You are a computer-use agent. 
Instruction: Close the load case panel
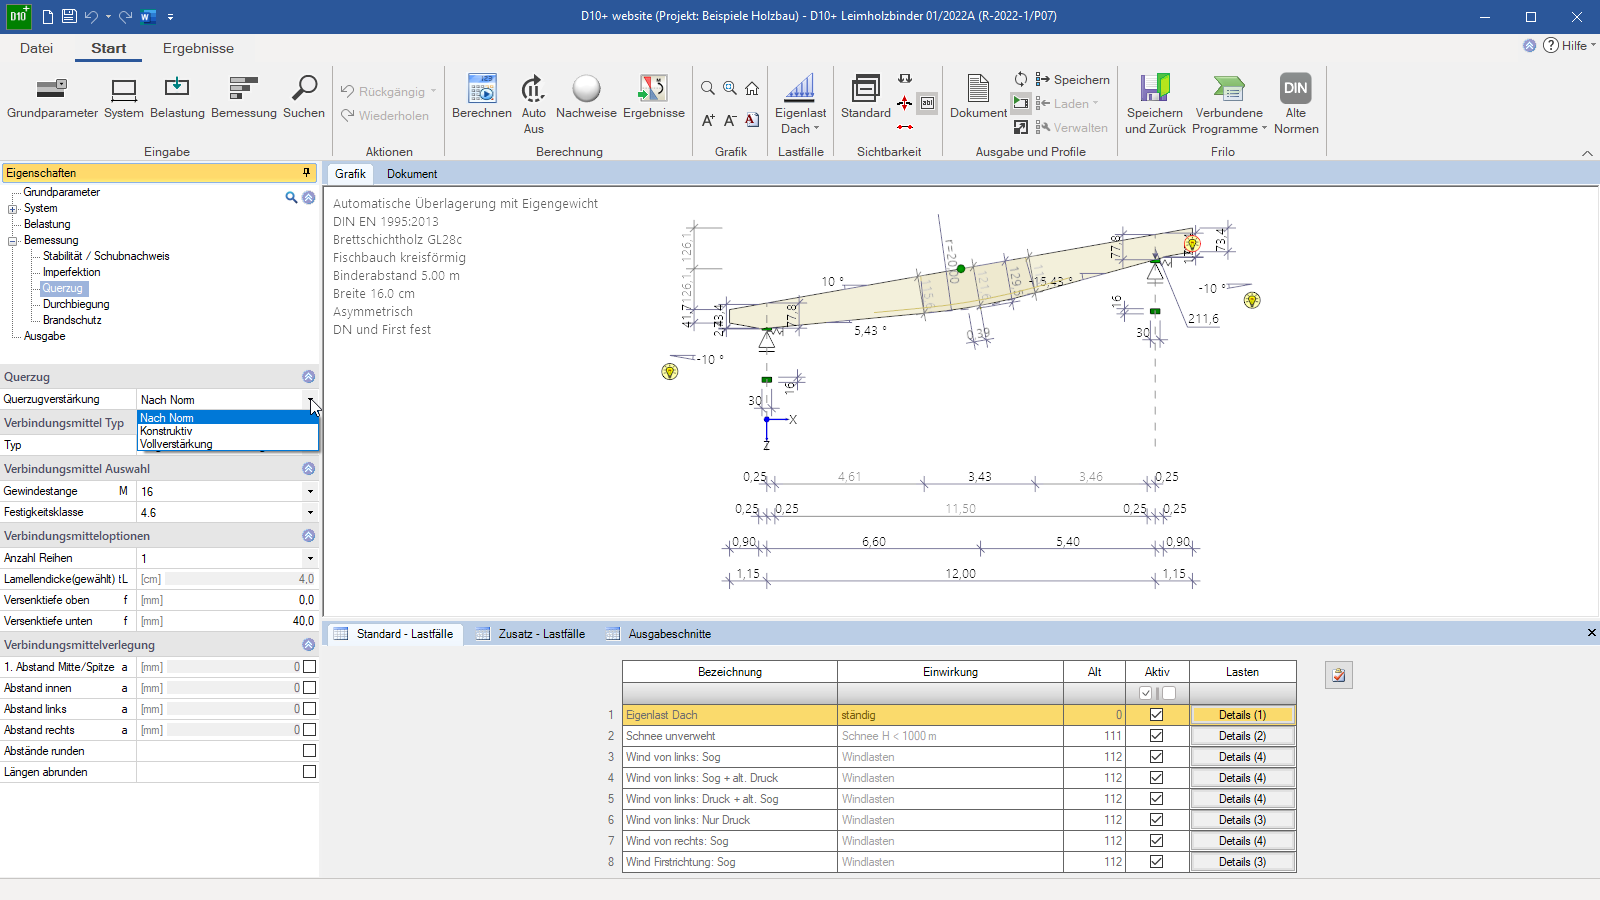(x=1591, y=633)
